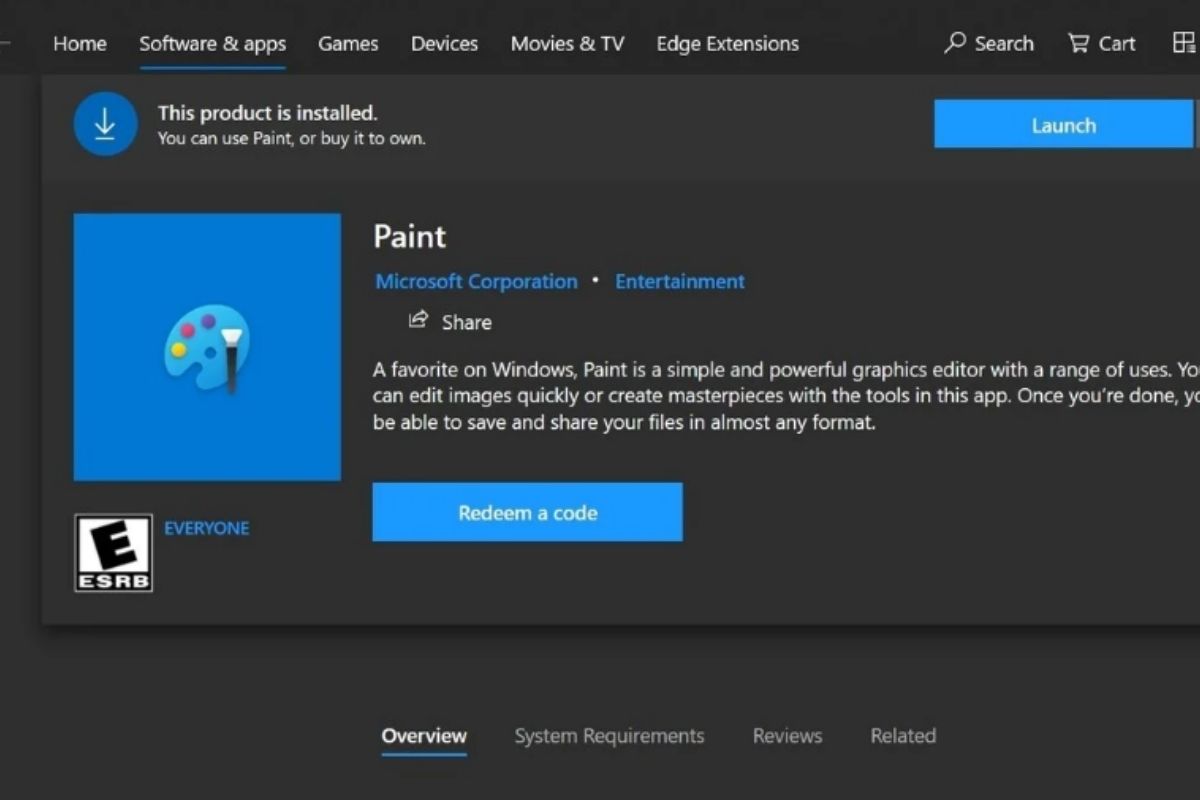Open the System Requirements tab
This screenshot has height=800, width=1200.
click(x=609, y=736)
